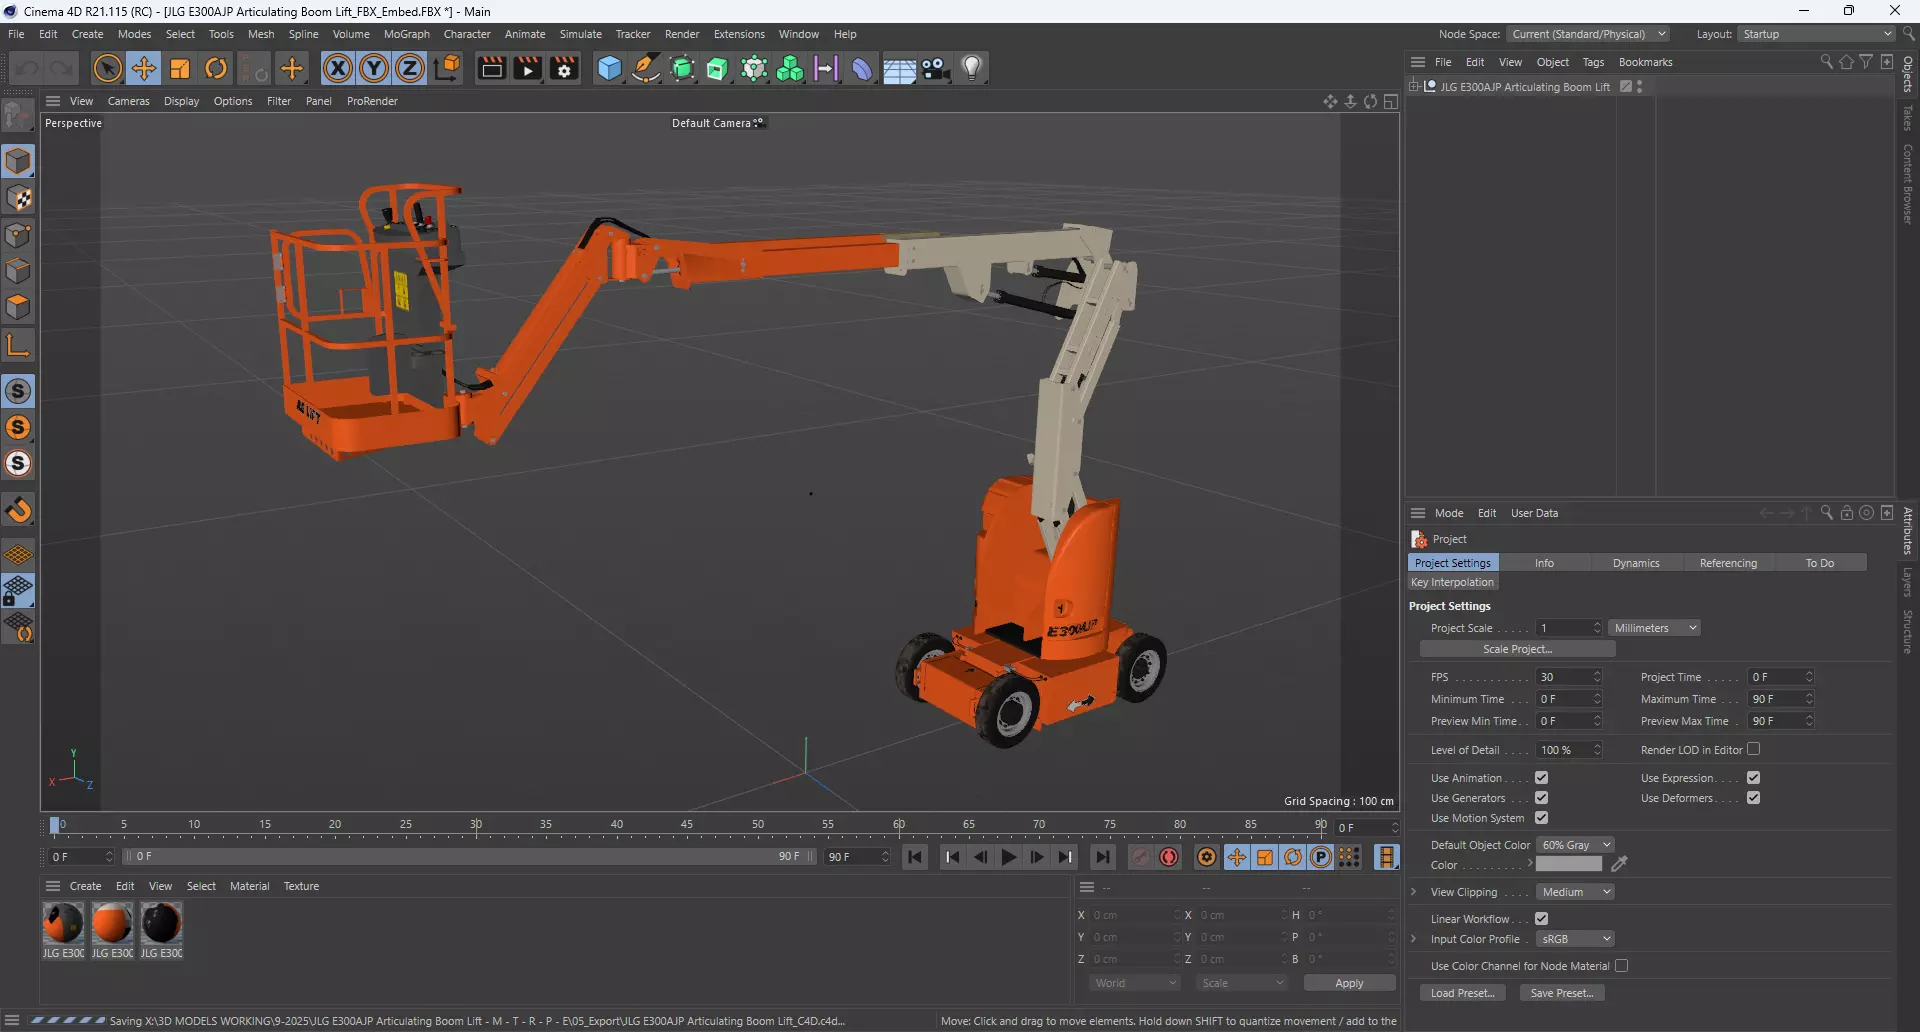Toggle the Use Deformers checkbox

1753,798
